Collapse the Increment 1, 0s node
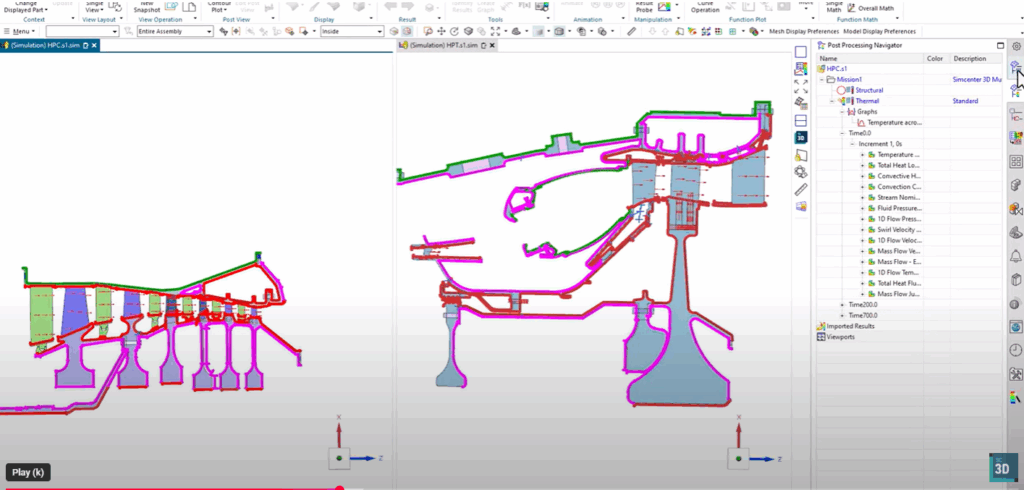This screenshot has height=490, width=1024. (852, 144)
